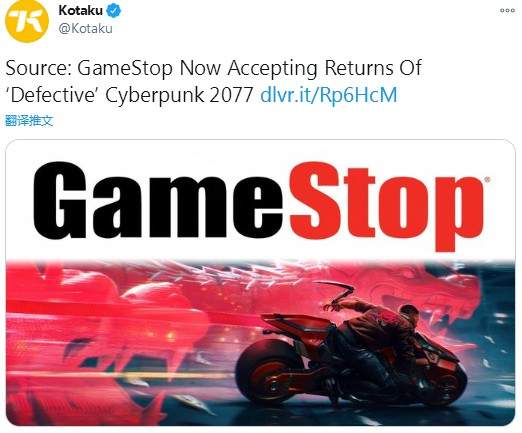Click the blue verified badge beside Kotaku

[x=113, y=11]
